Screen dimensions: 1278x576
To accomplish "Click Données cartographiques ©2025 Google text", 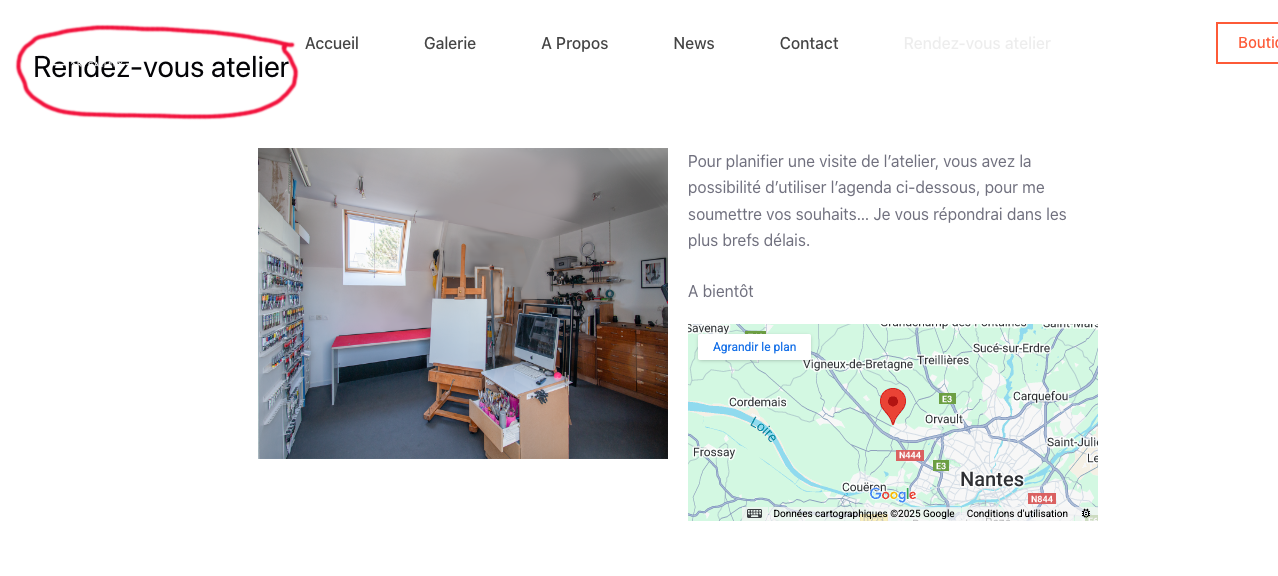I will point(864,514).
